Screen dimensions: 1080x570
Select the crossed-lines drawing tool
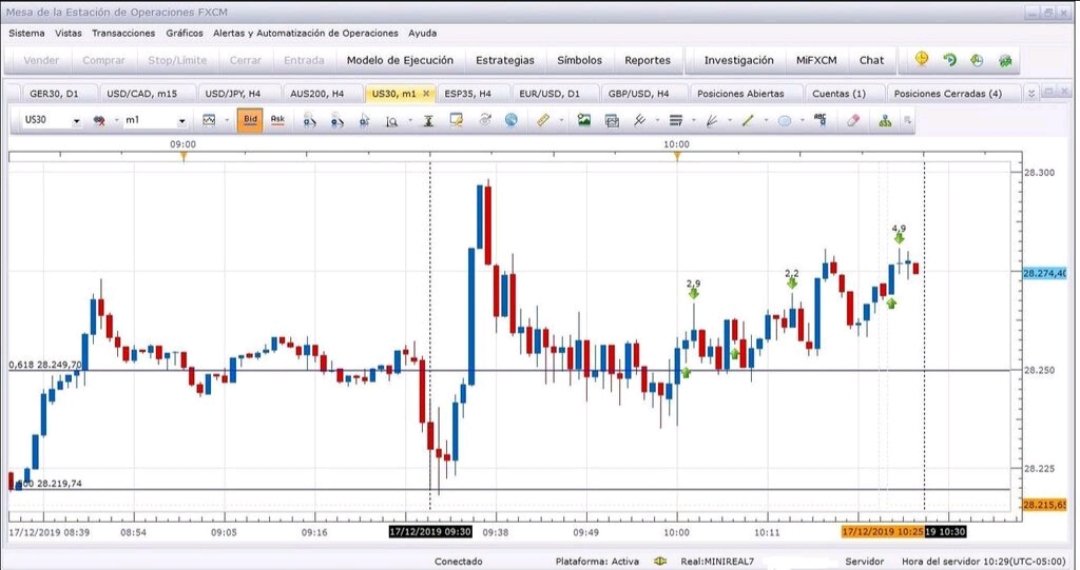640,120
